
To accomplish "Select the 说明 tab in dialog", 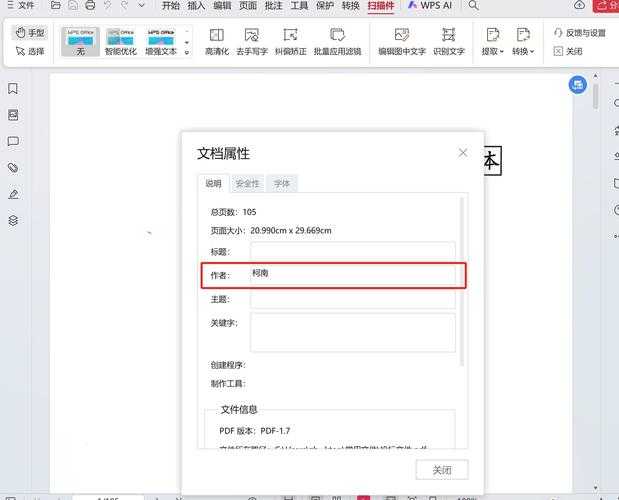I will 213,184.
